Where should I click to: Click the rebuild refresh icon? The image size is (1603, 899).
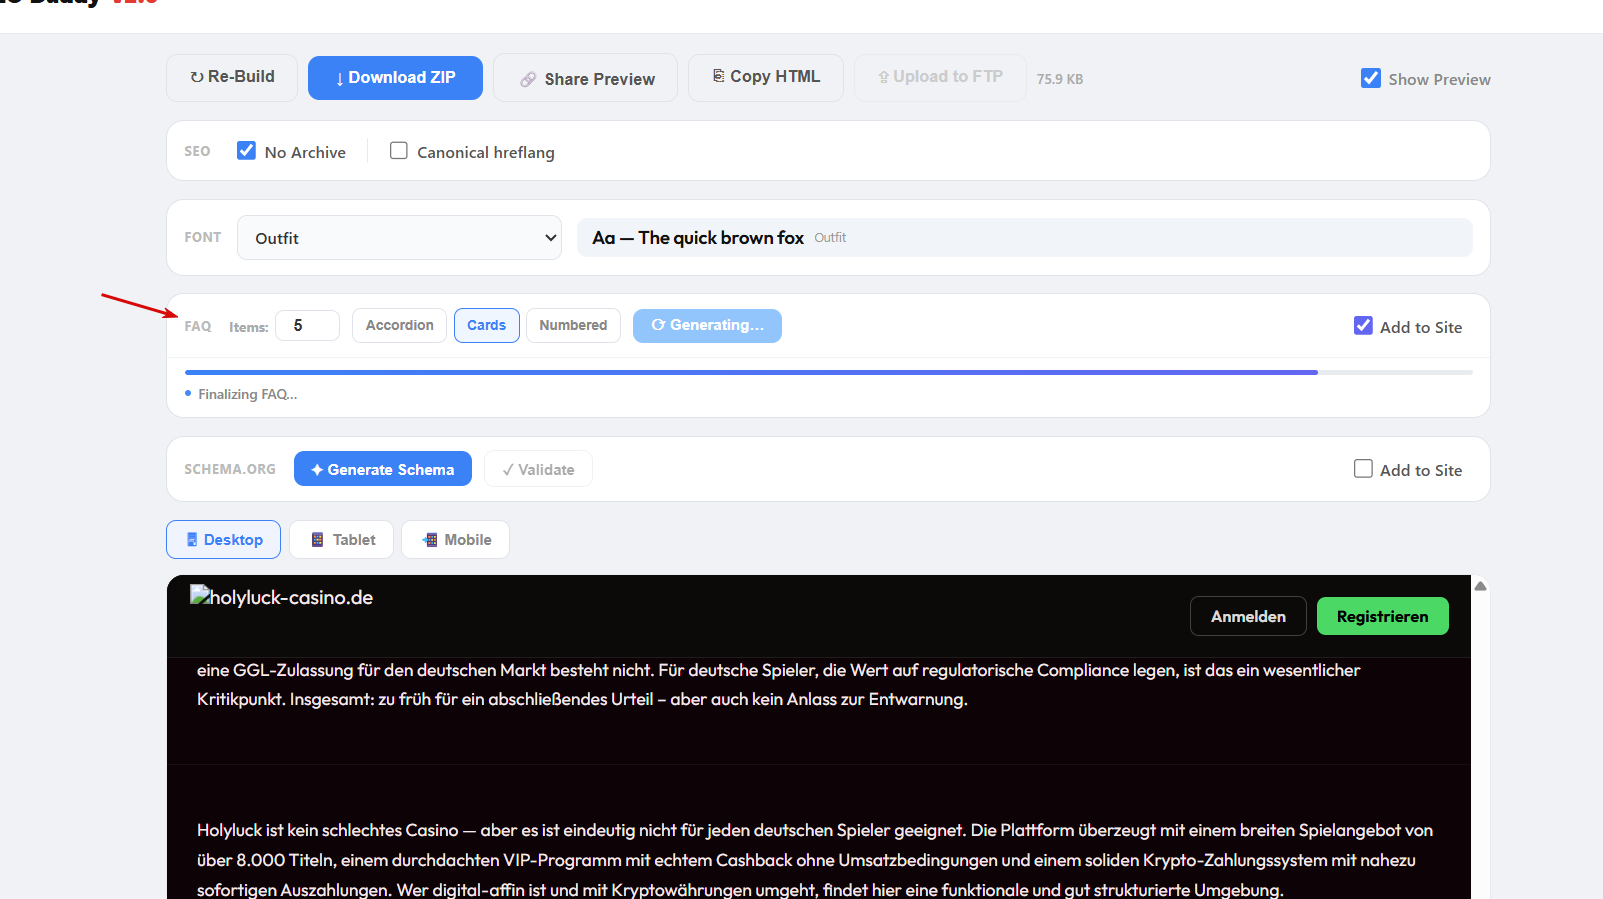point(197,77)
